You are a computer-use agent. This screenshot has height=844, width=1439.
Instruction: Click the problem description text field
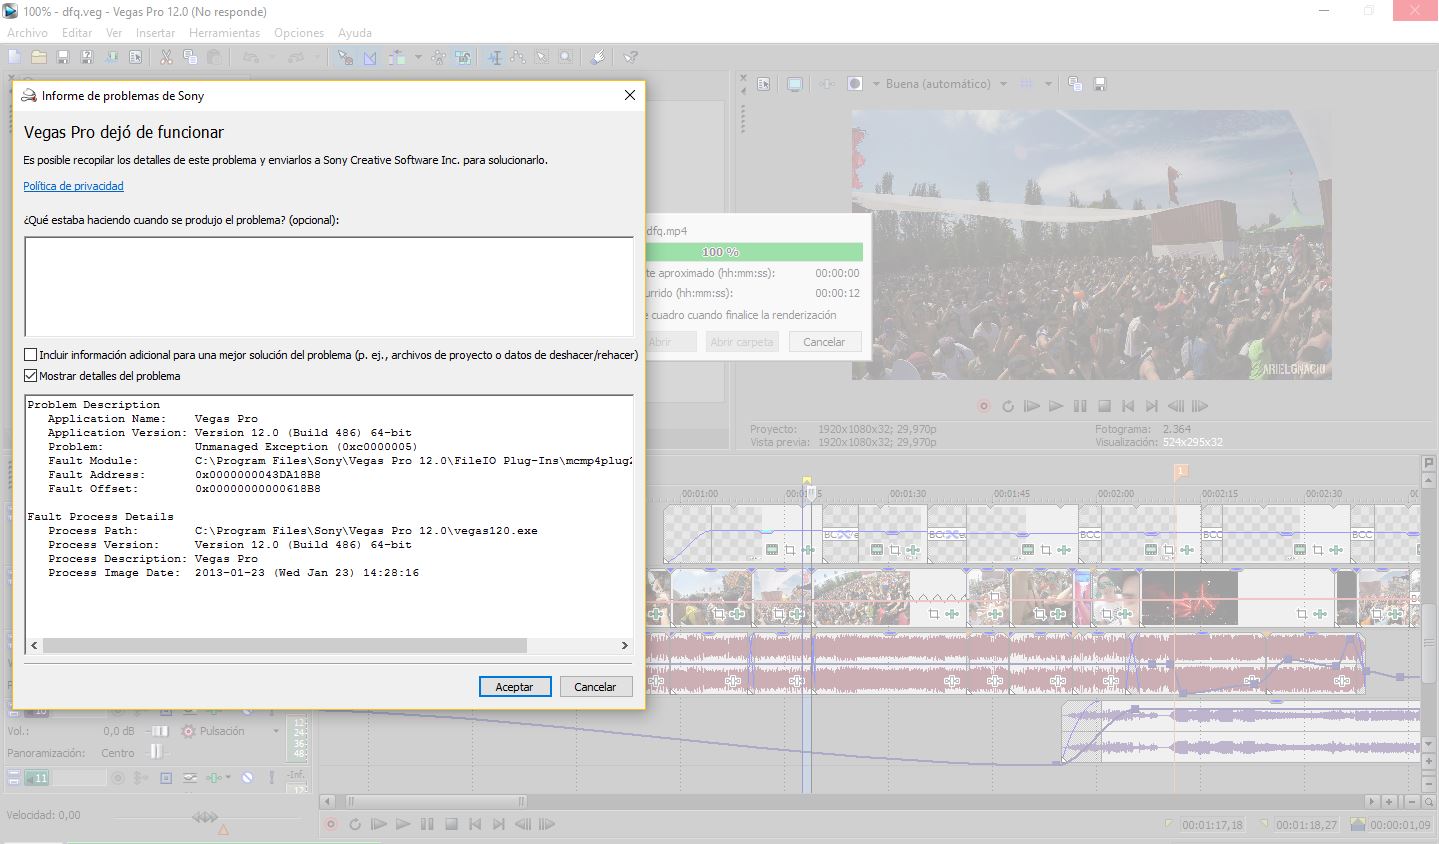click(329, 287)
